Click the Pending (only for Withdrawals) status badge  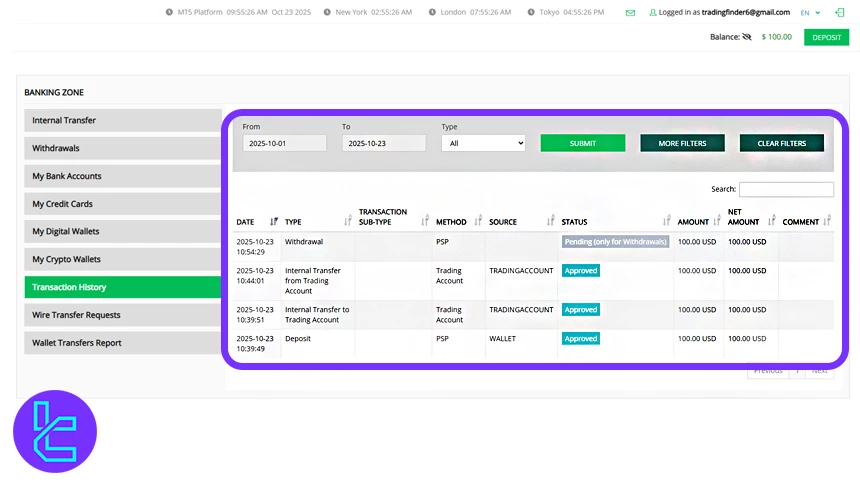point(615,241)
